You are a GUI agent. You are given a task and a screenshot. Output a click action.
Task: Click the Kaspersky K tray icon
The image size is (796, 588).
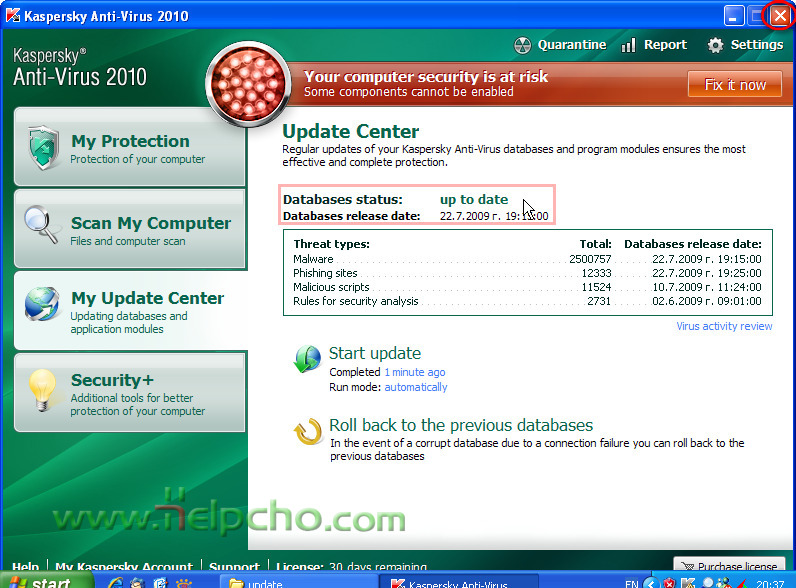click(x=688, y=583)
